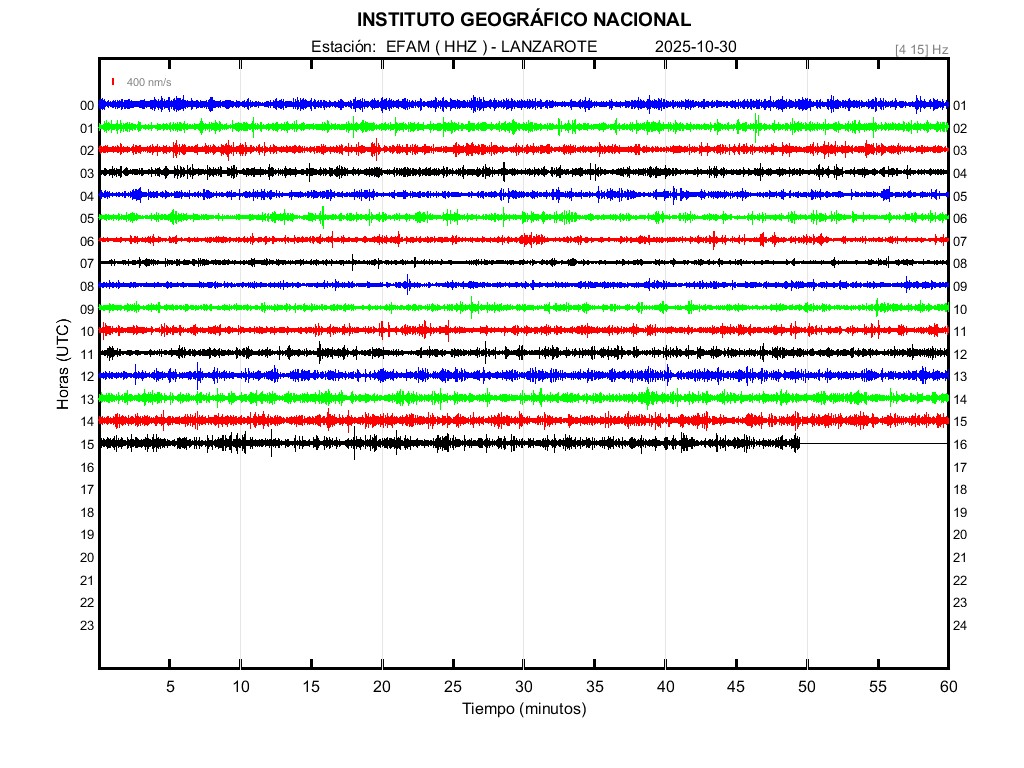The height and width of the screenshot is (768, 1024).
Task: Click the left-side hour label 00
Action: [87, 106]
